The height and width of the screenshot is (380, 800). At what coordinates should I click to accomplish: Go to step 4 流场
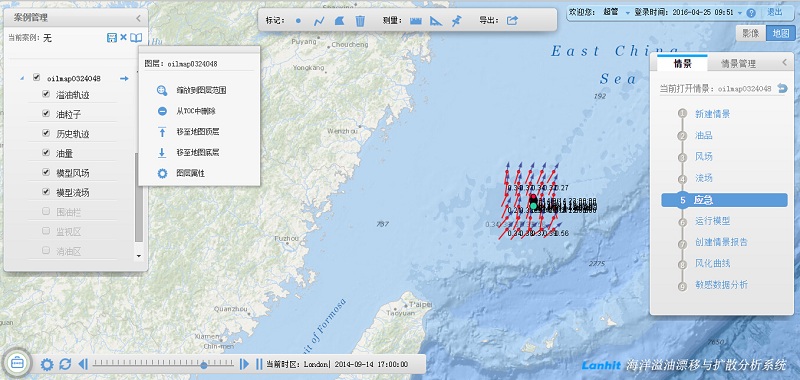(x=704, y=179)
